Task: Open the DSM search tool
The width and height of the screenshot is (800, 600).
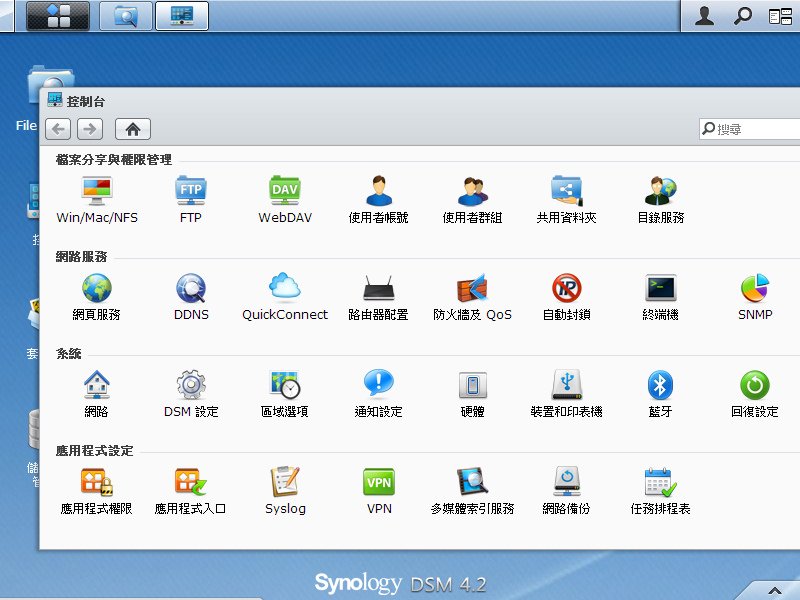Action: pyautogui.click(x=742, y=16)
